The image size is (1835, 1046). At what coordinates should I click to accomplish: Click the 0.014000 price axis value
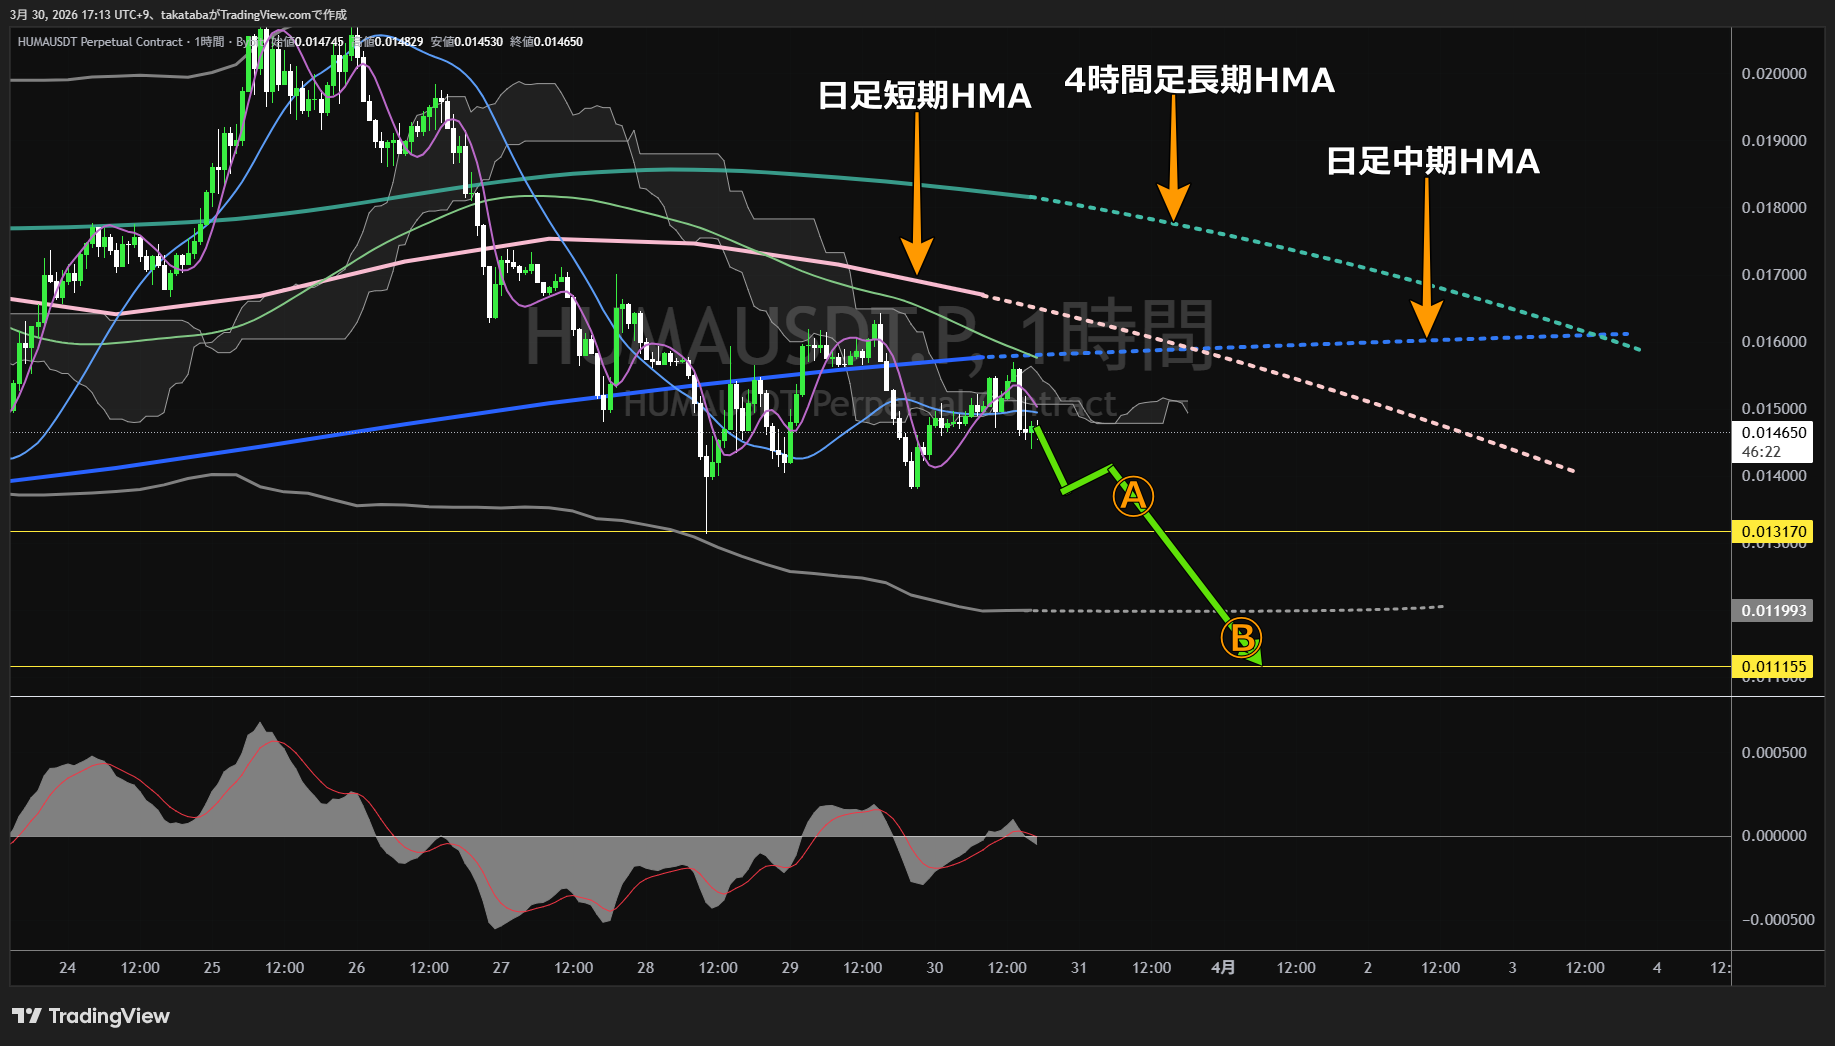point(1774,476)
